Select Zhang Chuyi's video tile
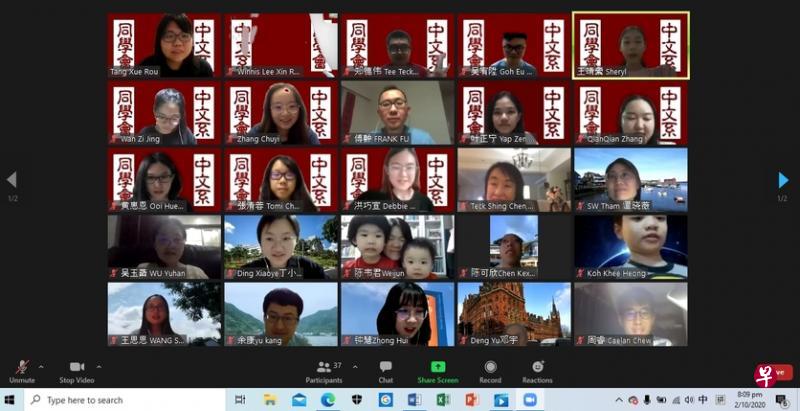800x411 pixels. pos(281,112)
